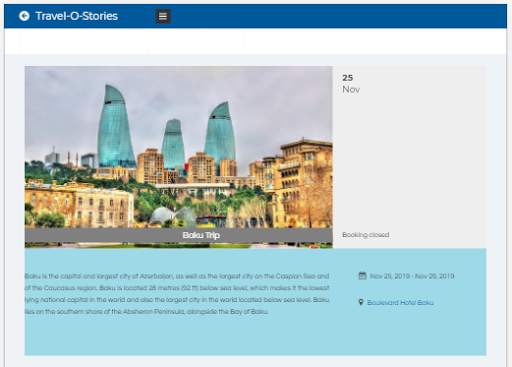Click the Nov month label
The width and height of the screenshot is (512, 367).
(351, 89)
